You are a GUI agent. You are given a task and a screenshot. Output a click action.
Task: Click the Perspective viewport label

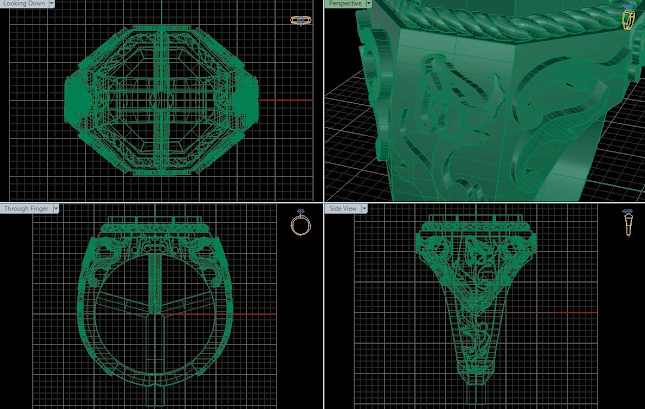pyautogui.click(x=345, y=3)
